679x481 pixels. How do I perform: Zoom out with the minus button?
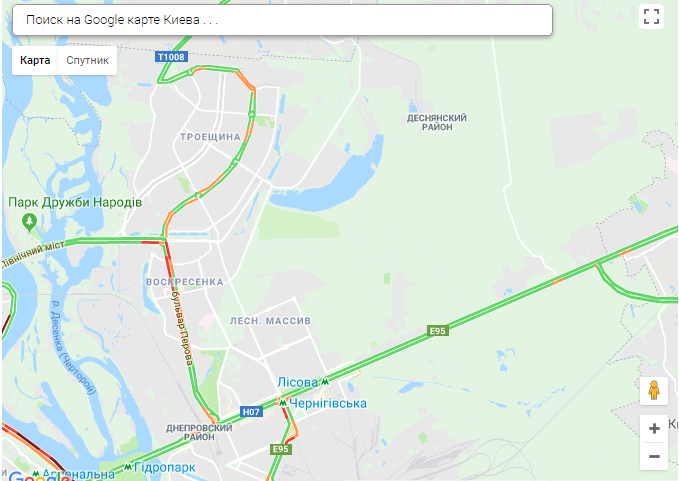pyautogui.click(x=654, y=456)
